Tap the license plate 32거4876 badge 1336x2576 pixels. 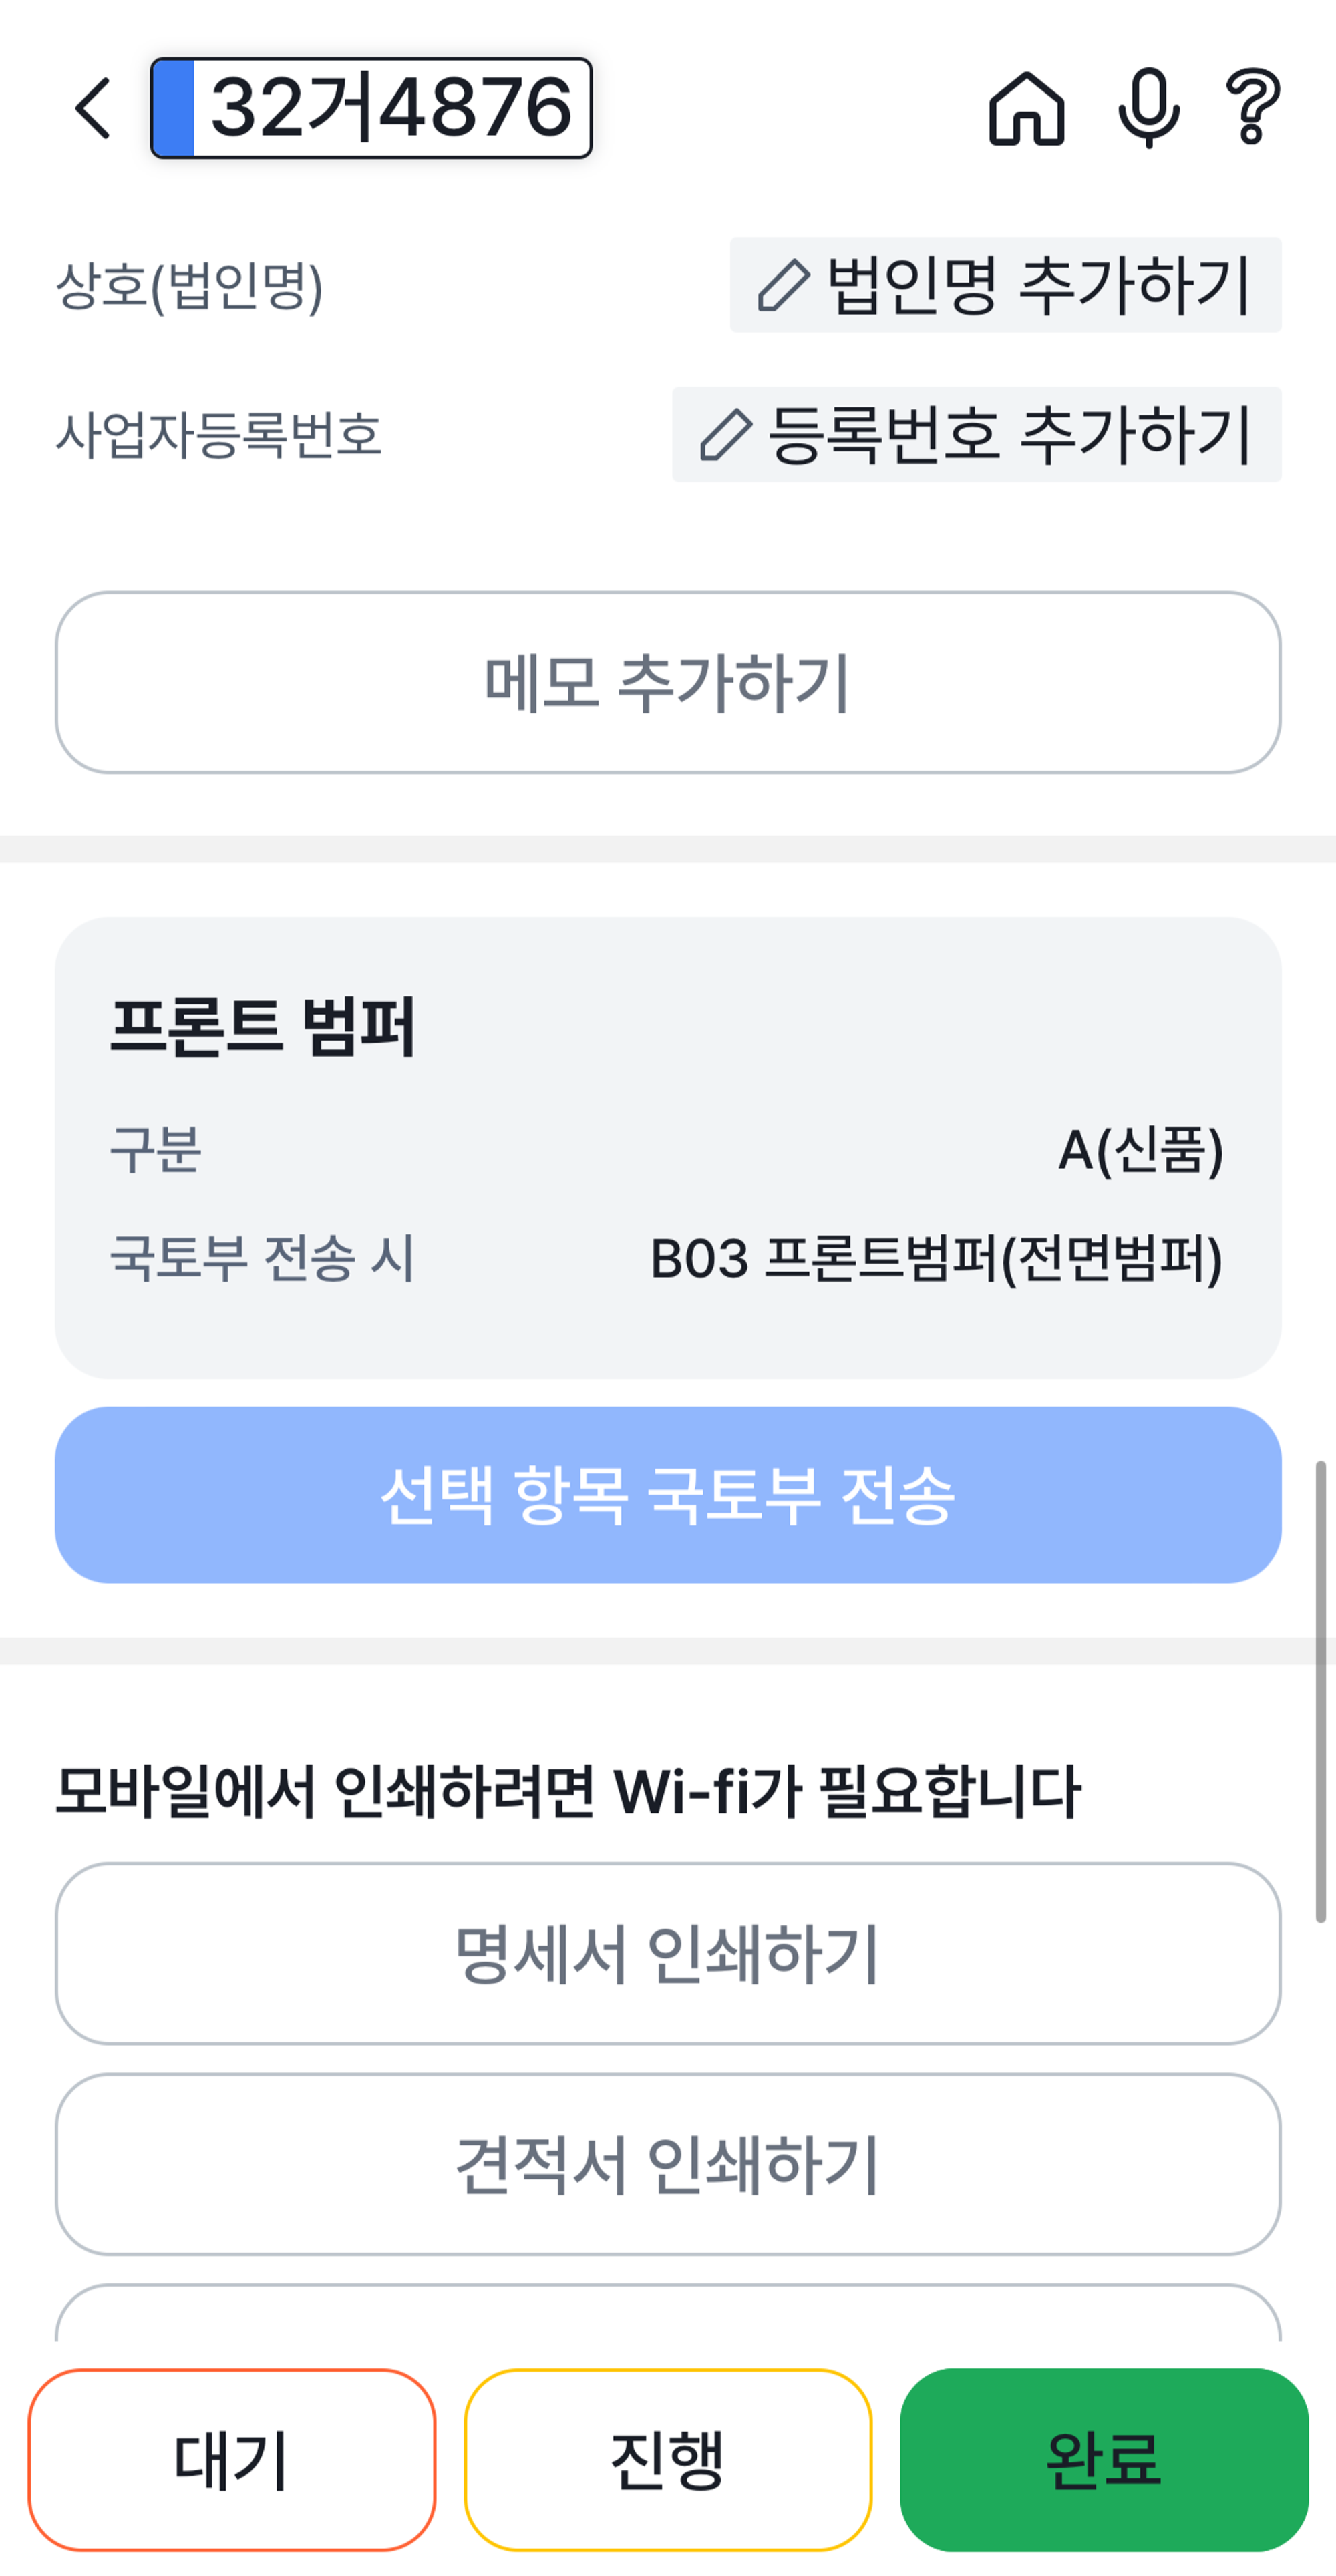point(371,108)
